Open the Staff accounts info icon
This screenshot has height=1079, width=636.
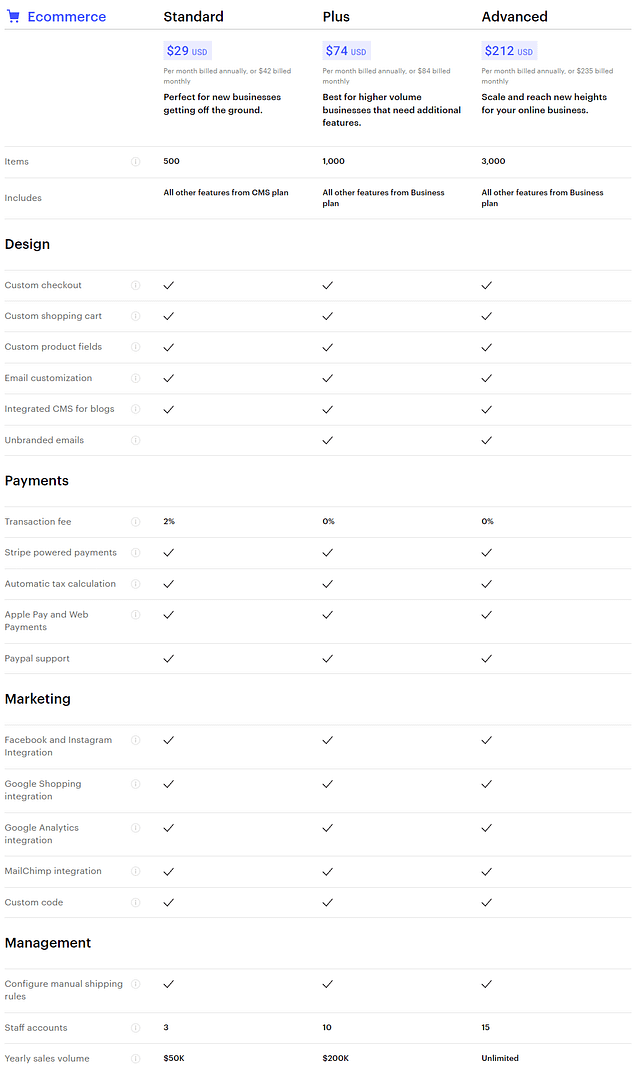coord(136,1027)
